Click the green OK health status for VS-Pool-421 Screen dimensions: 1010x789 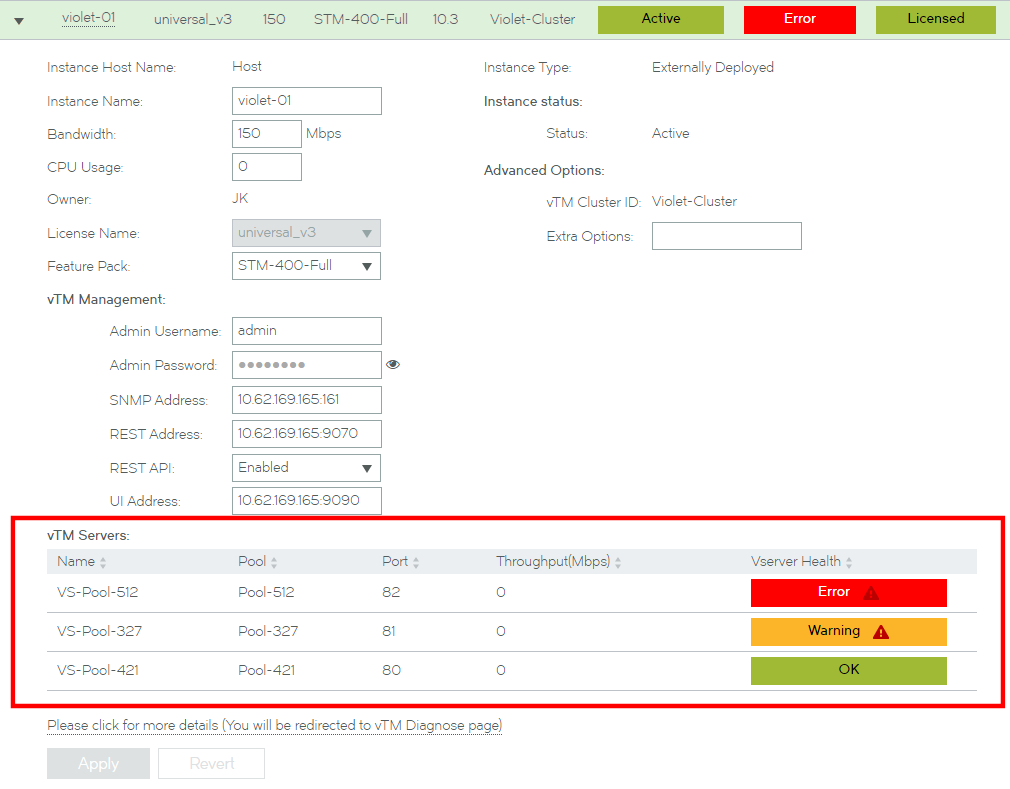848,670
